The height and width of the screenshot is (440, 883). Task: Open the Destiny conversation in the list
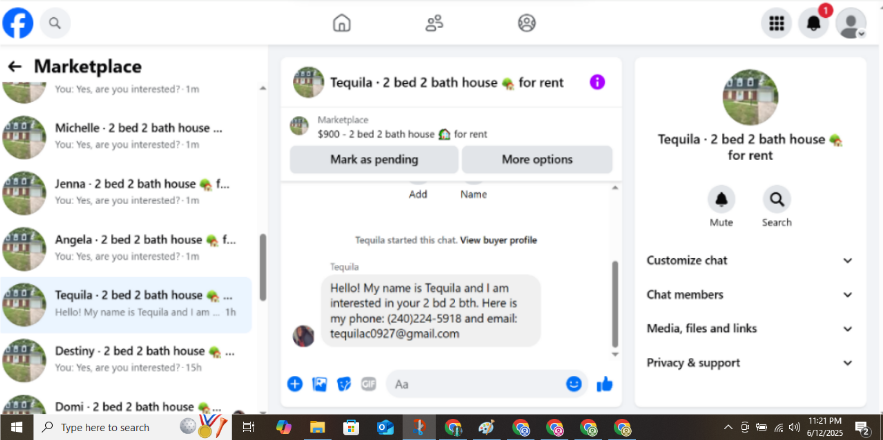coord(126,358)
